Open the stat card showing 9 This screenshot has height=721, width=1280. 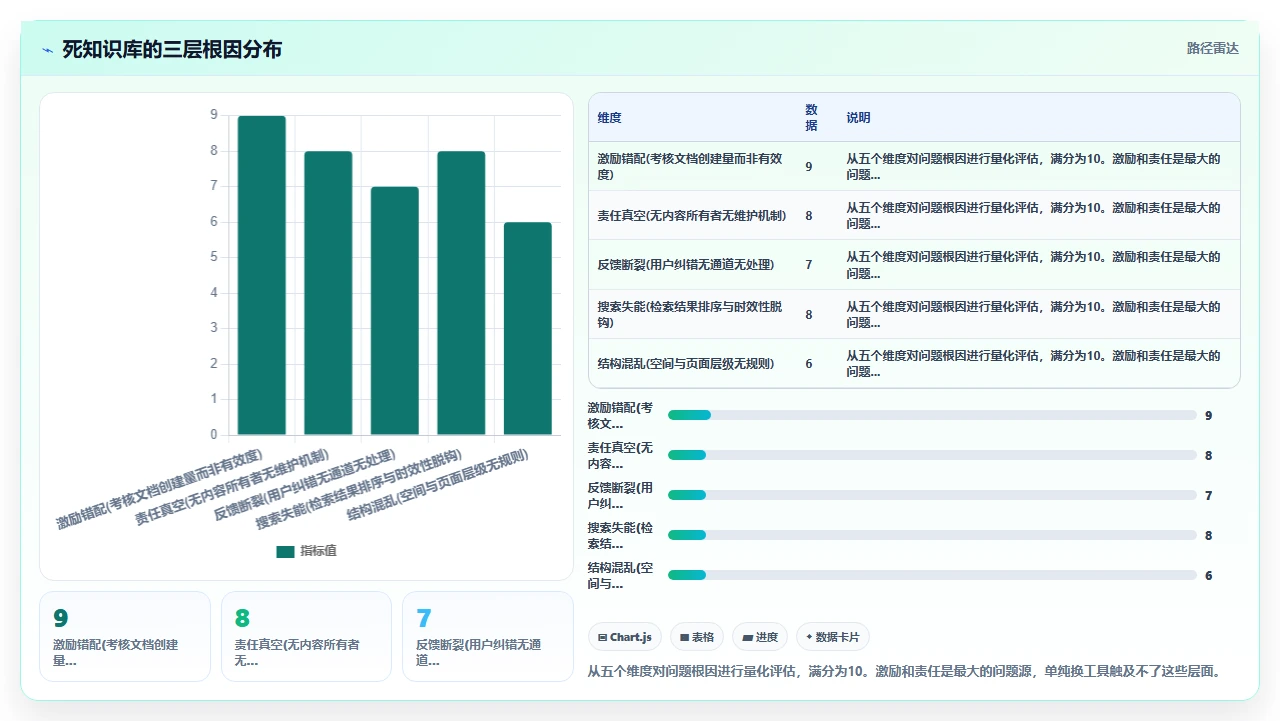pos(125,636)
